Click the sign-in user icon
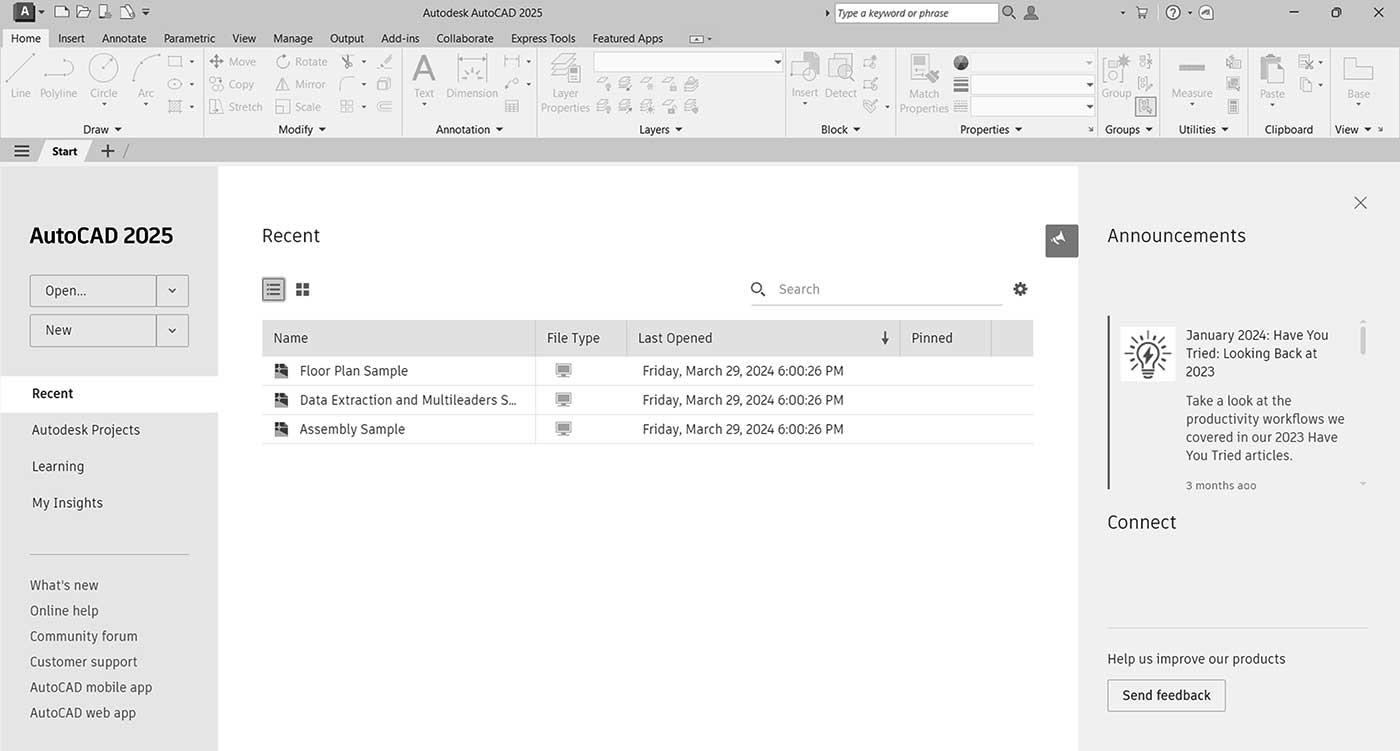This screenshot has height=751, width=1400. click(1032, 13)
